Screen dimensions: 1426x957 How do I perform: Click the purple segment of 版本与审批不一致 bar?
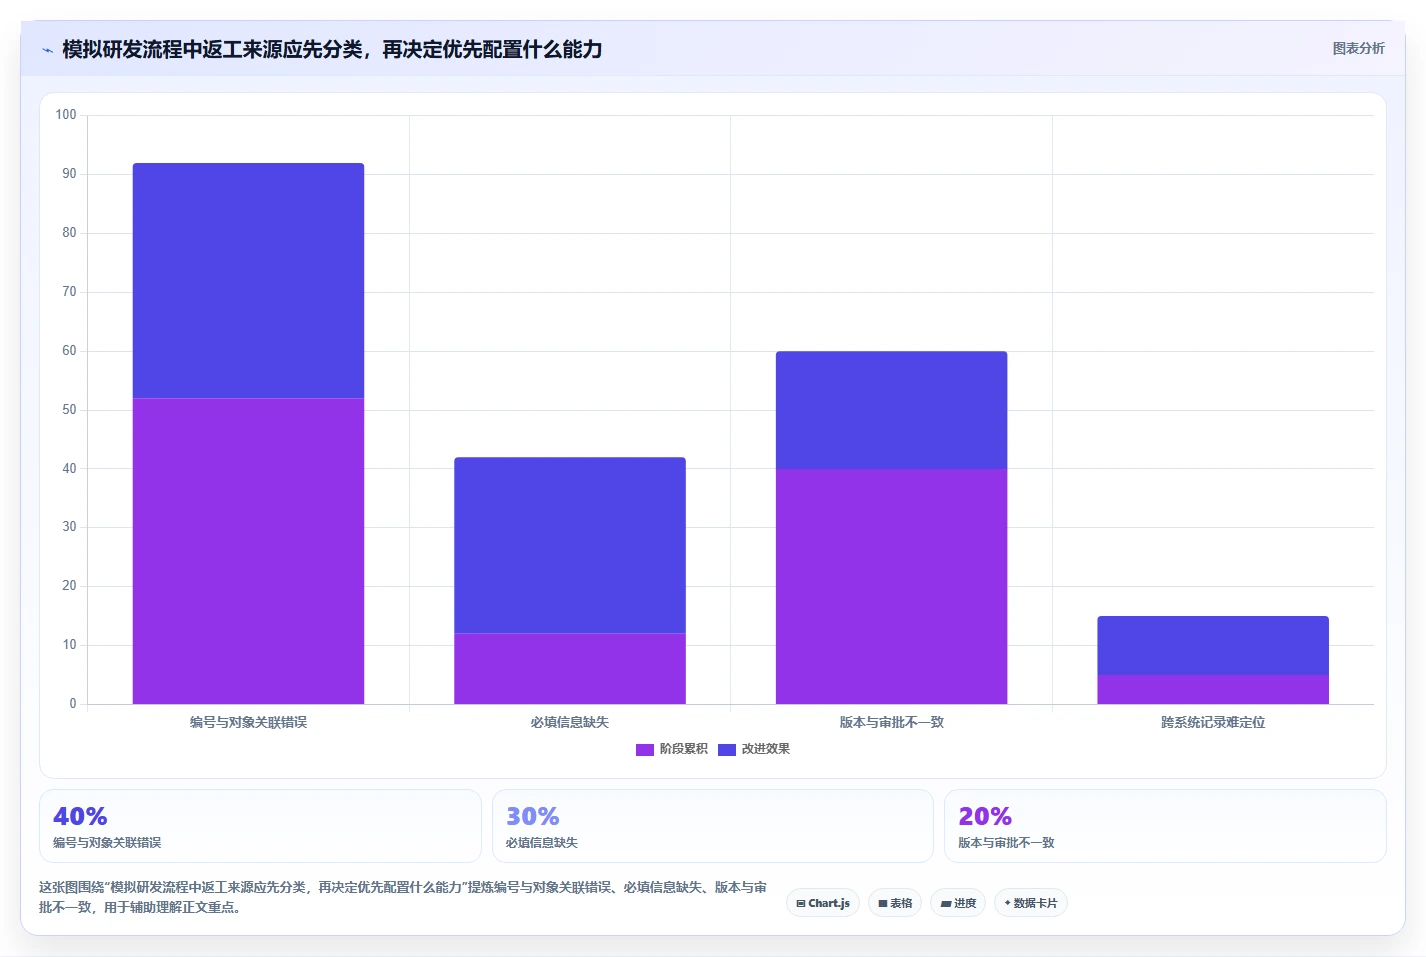891,586
